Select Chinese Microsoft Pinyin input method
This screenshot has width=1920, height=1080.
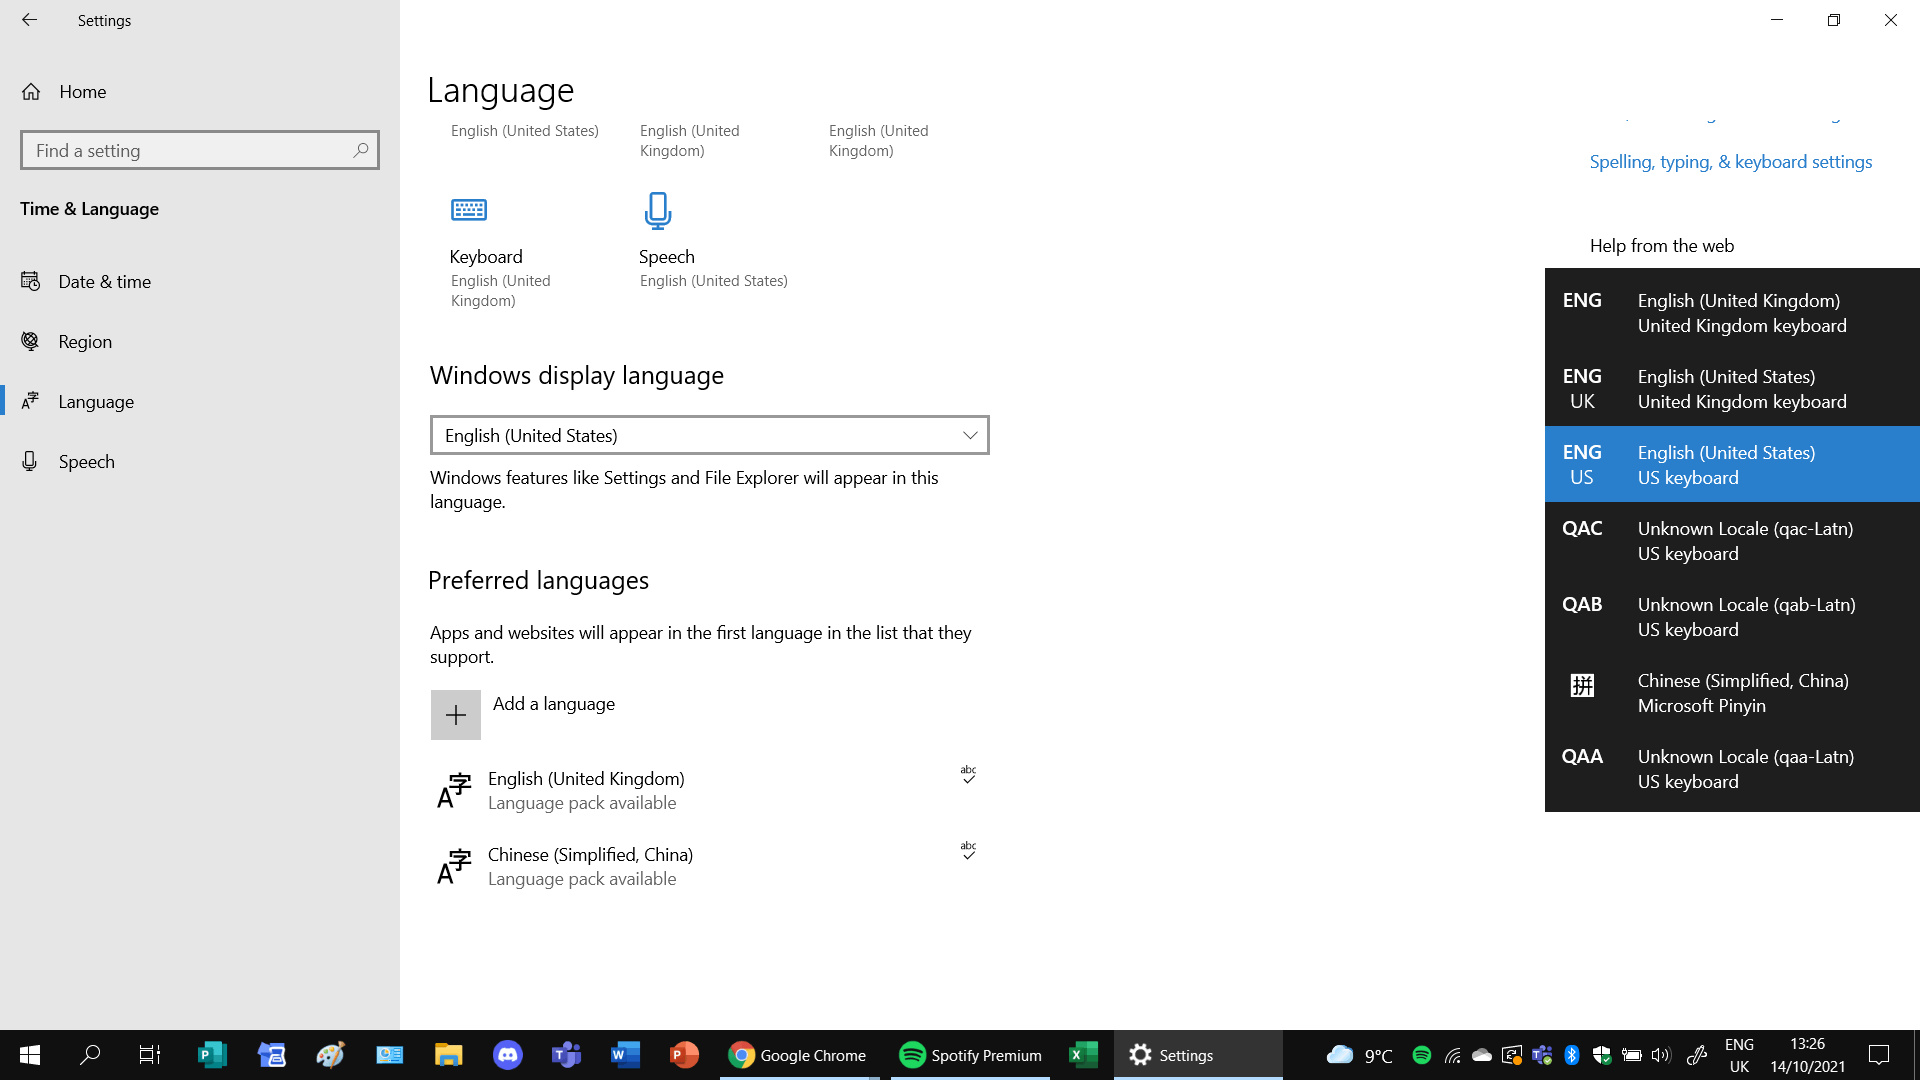point(1732,693)
